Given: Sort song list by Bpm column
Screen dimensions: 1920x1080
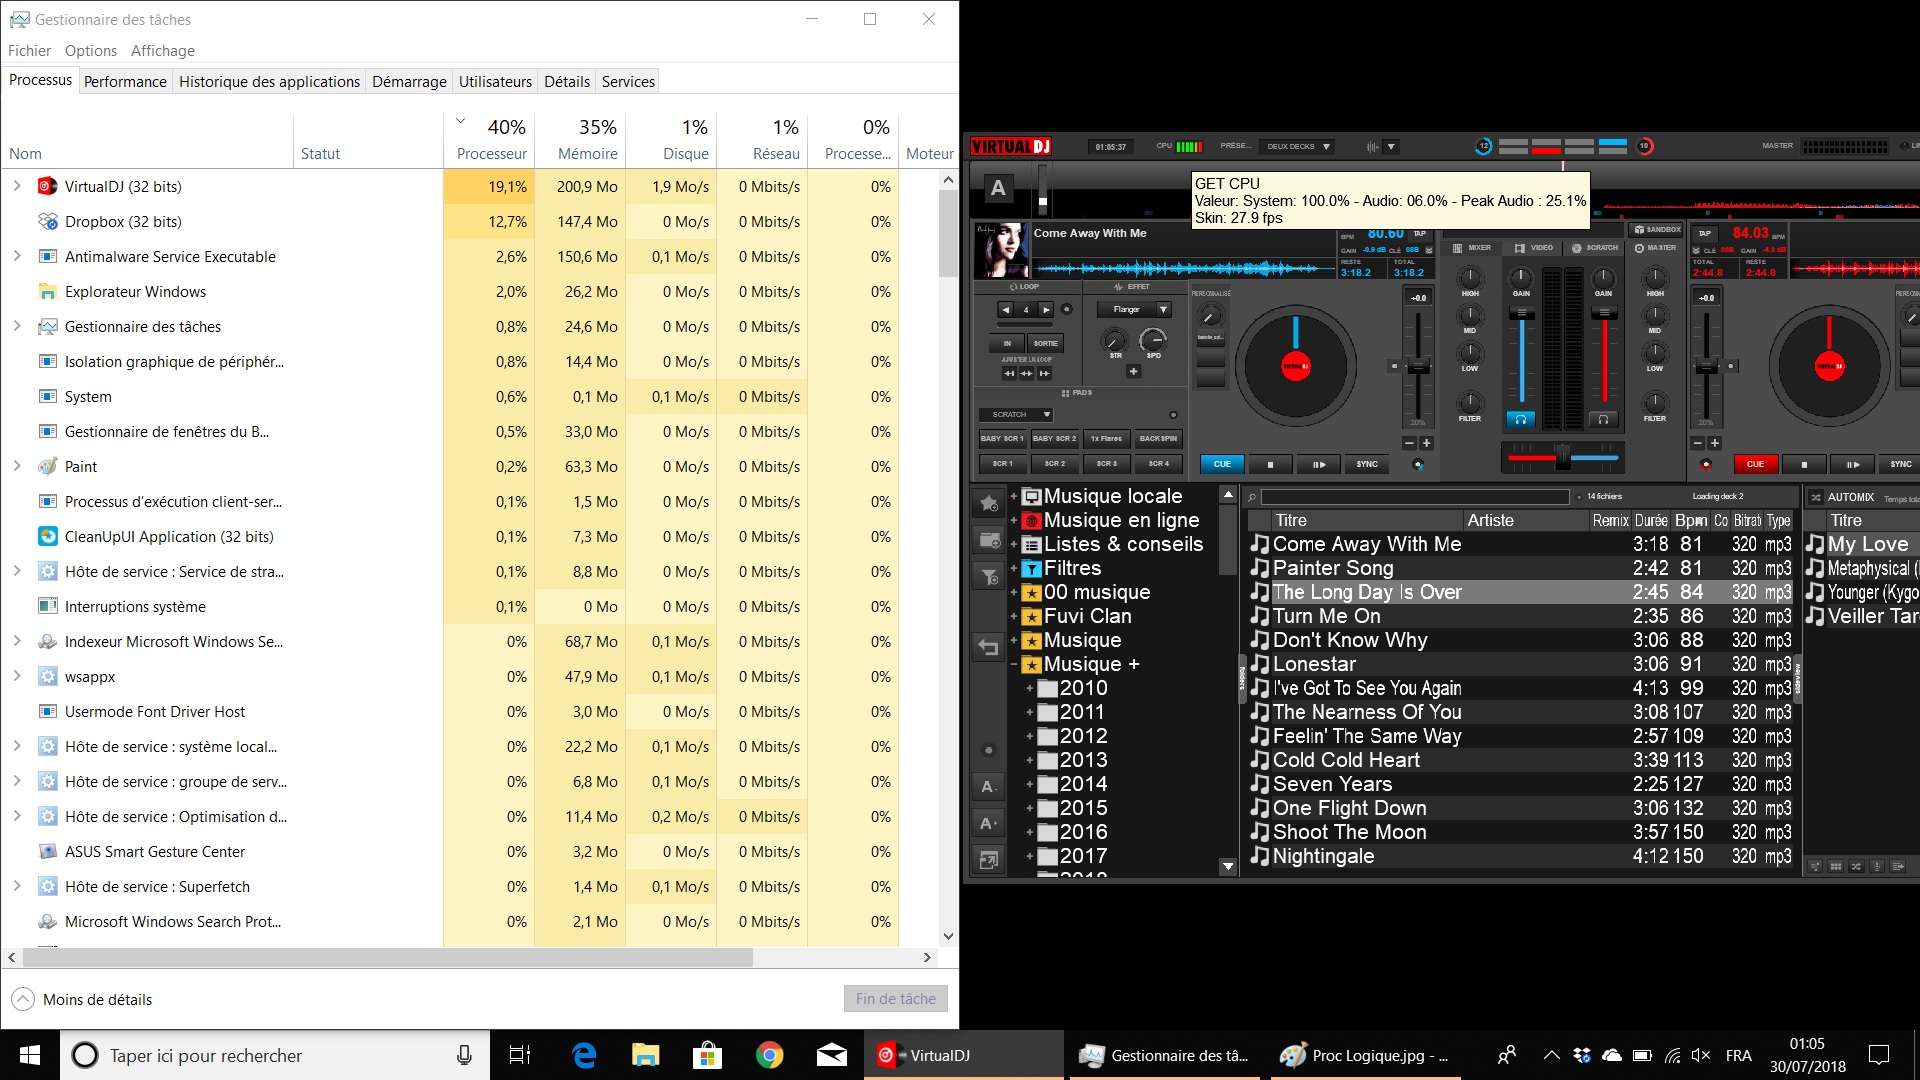Looking at the screenshot, I should pos(1691,521).
